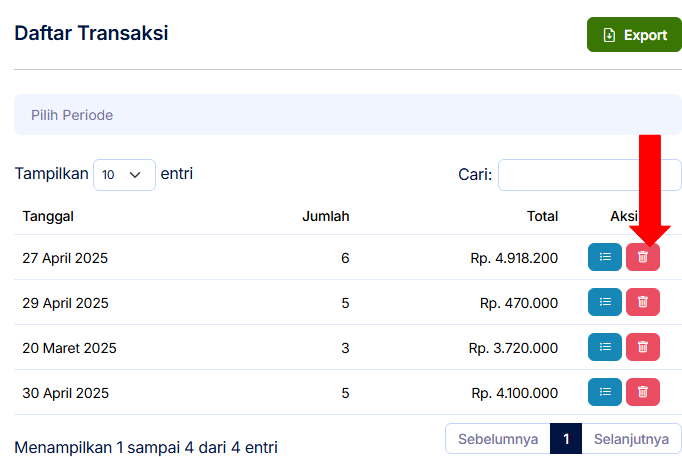
Task: Click the Selanjutnya pagination button
Action: pos(632,439)
